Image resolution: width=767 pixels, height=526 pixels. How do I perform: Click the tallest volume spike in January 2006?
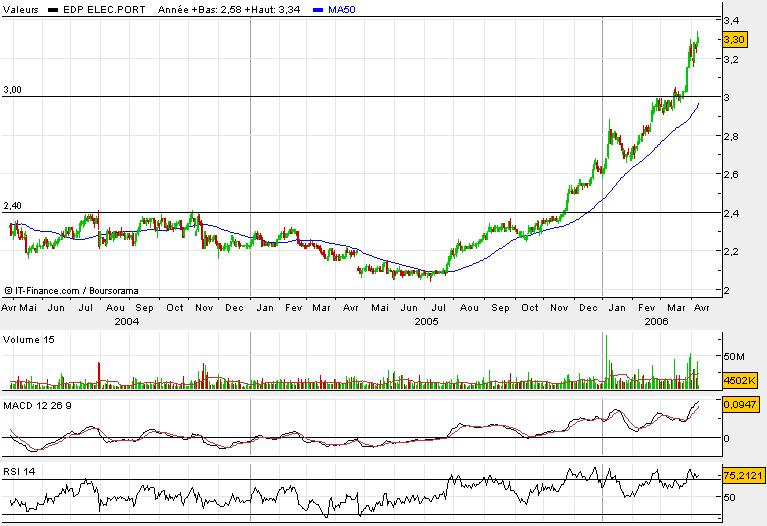[x=606, y=362]
